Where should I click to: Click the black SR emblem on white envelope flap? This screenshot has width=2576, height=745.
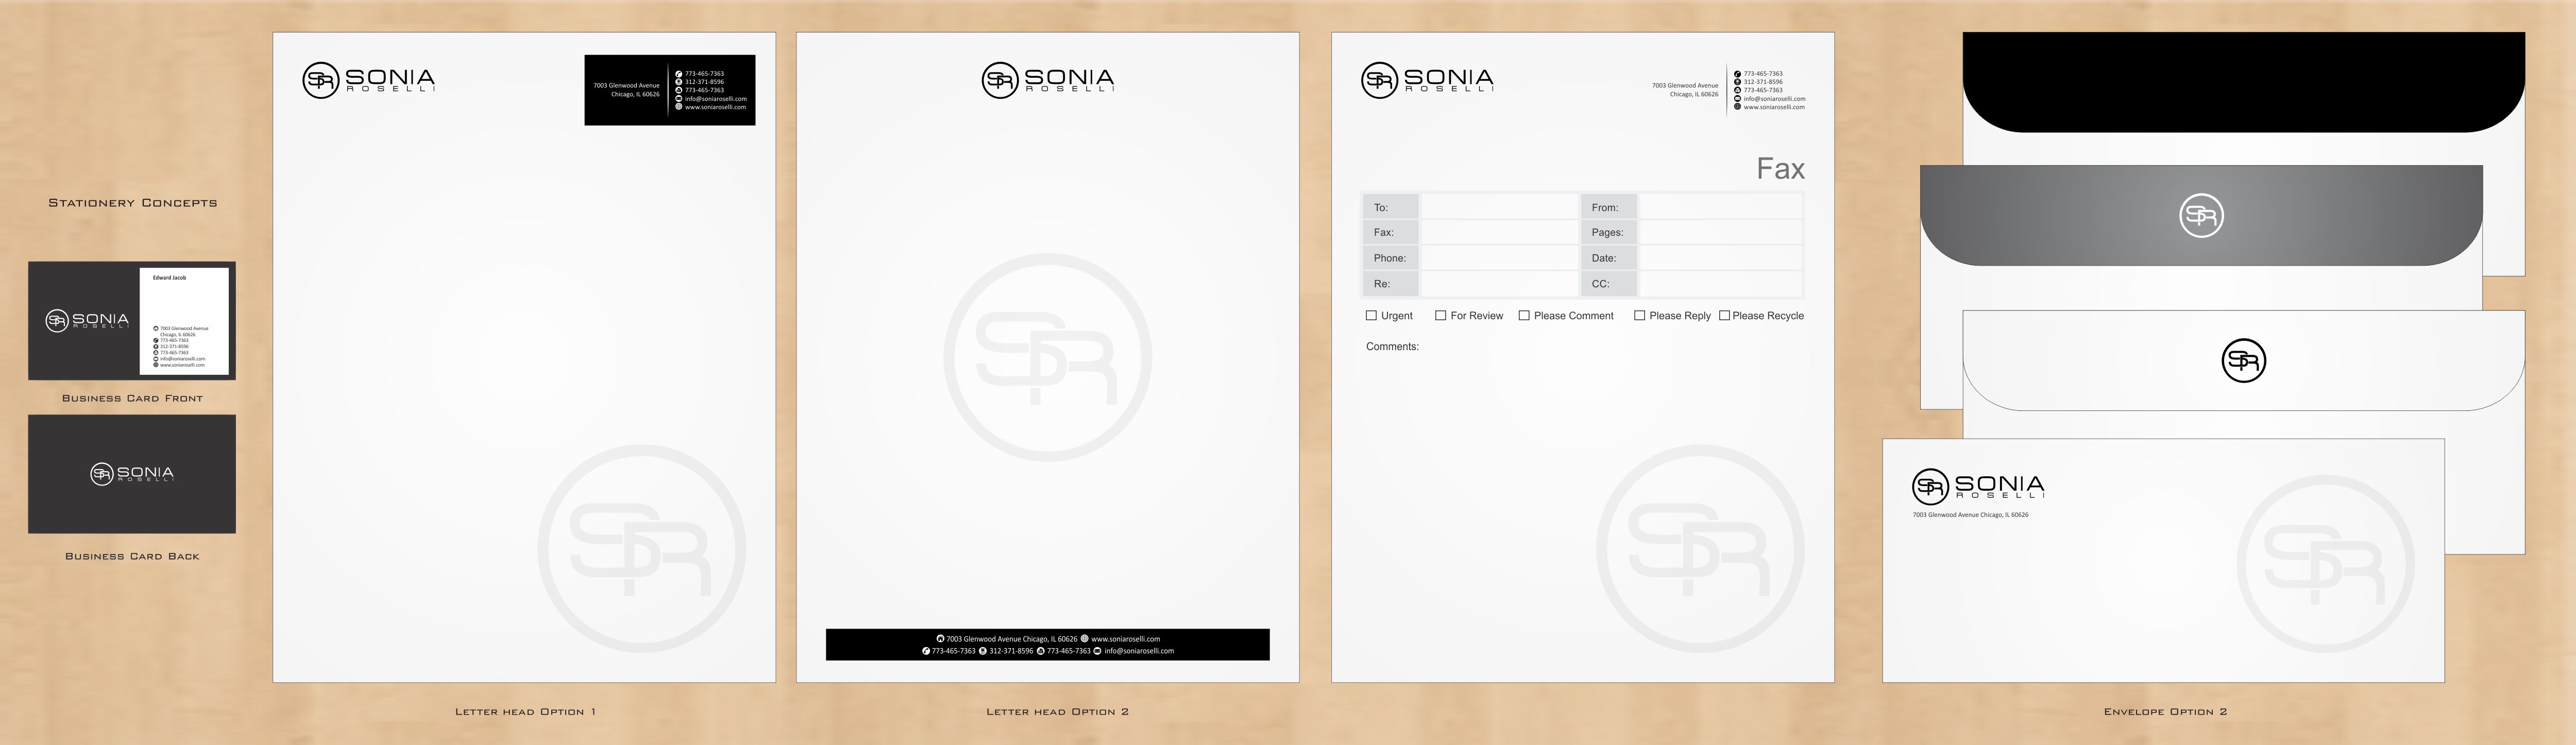[2243, 361]
